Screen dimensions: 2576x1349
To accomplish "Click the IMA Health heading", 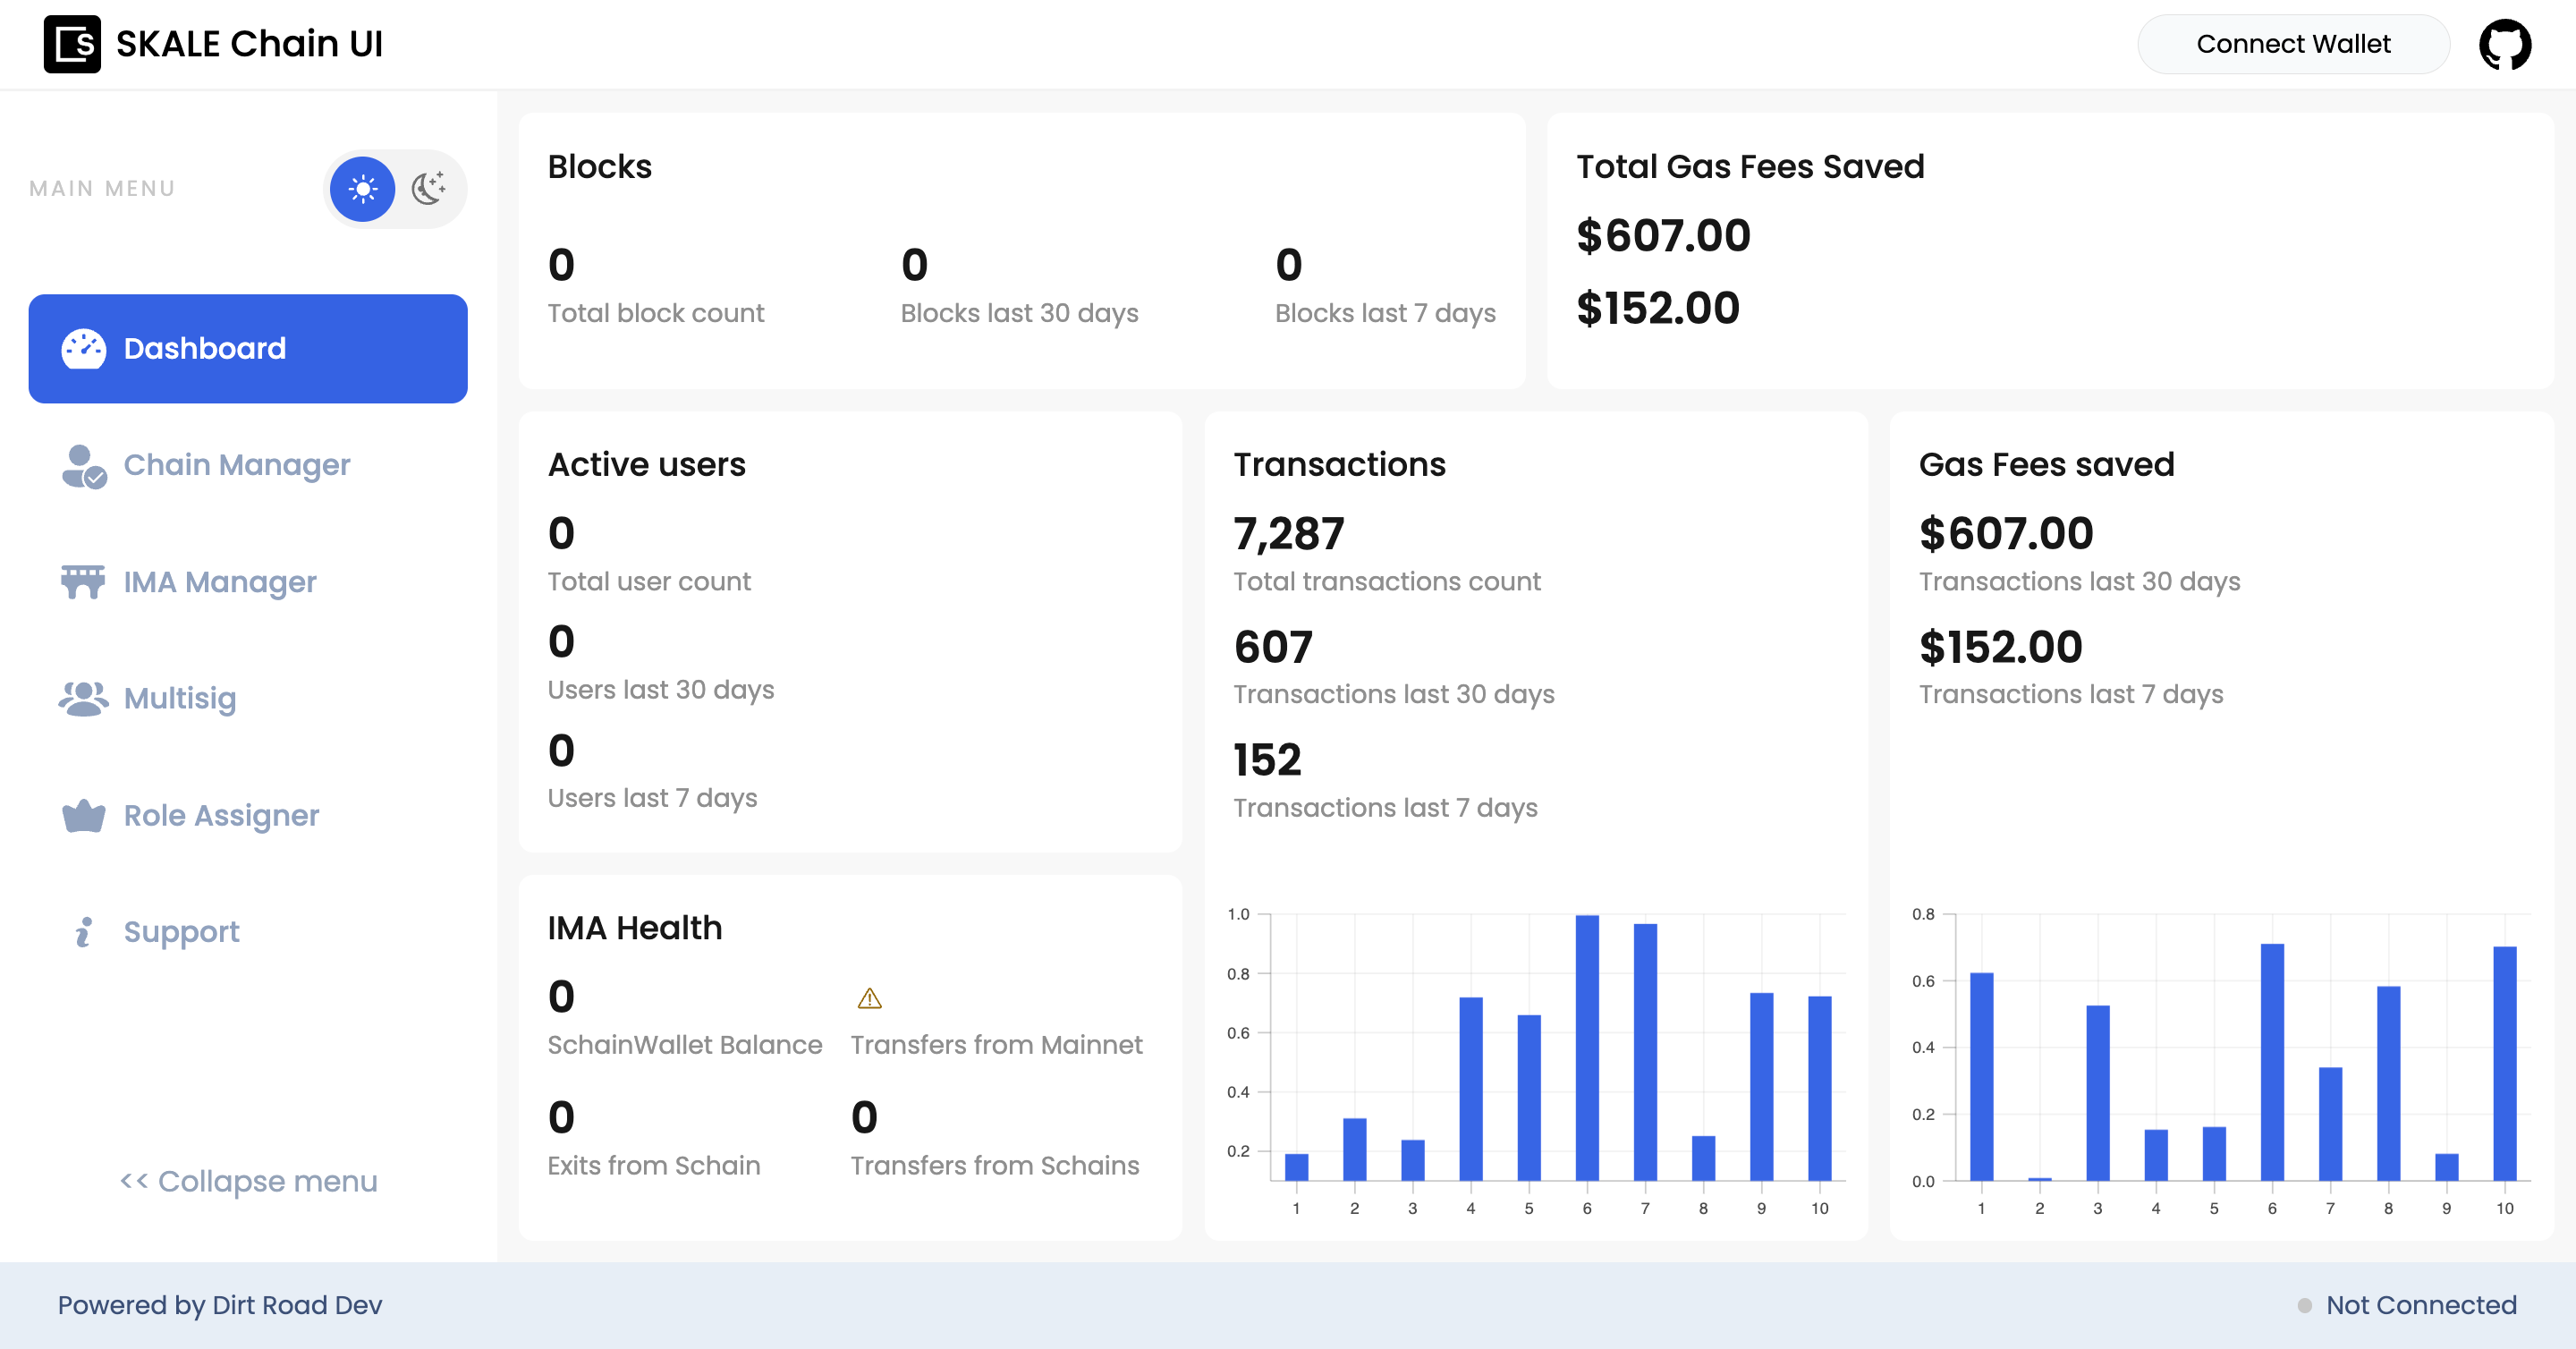I will pyautogui.click(x=635, y=928).
